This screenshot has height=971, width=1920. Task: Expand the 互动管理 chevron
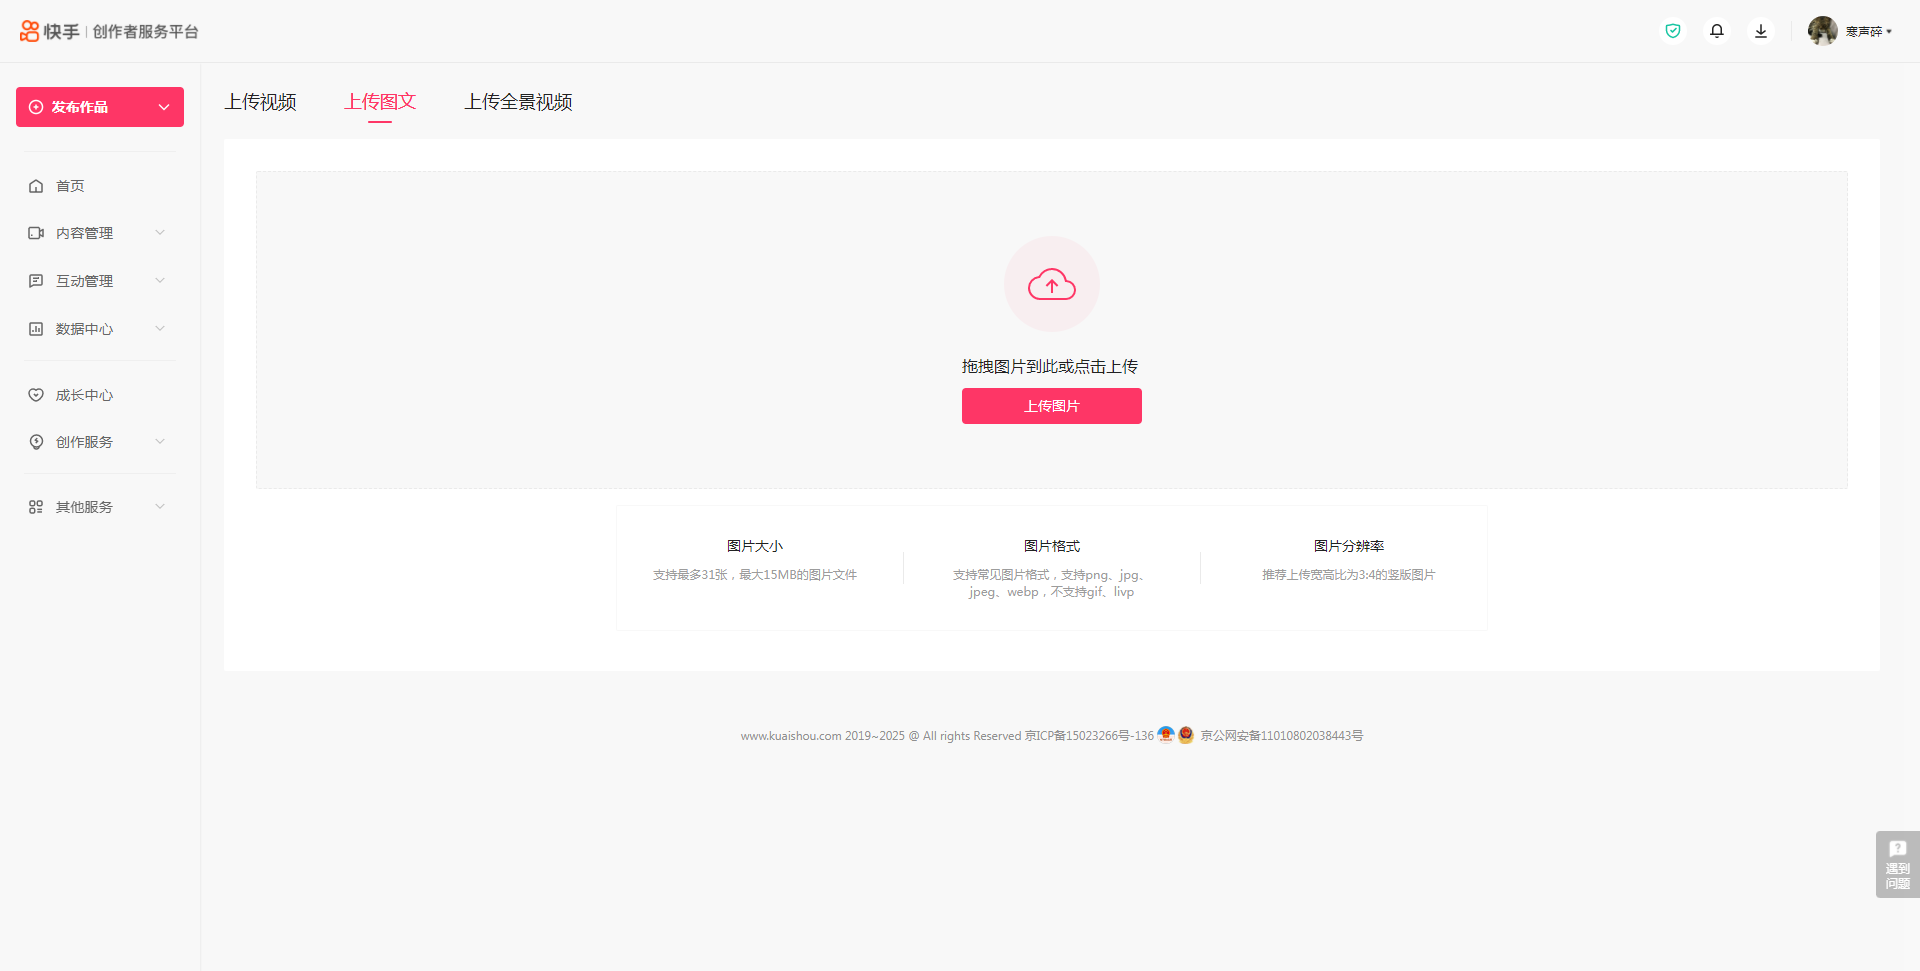[x=160, y=281]
